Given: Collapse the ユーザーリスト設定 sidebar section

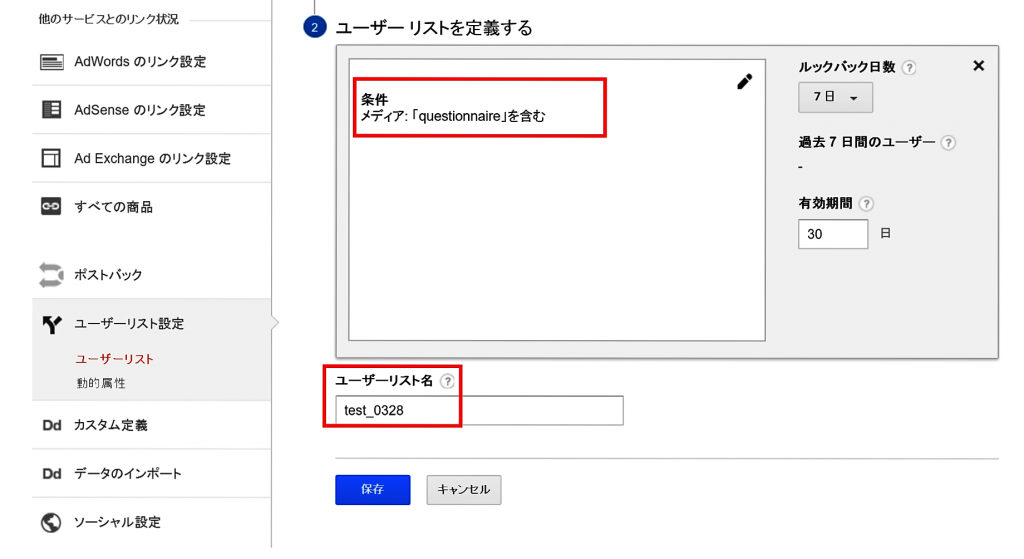Looking at the screenshot, I should click(129, 324).
